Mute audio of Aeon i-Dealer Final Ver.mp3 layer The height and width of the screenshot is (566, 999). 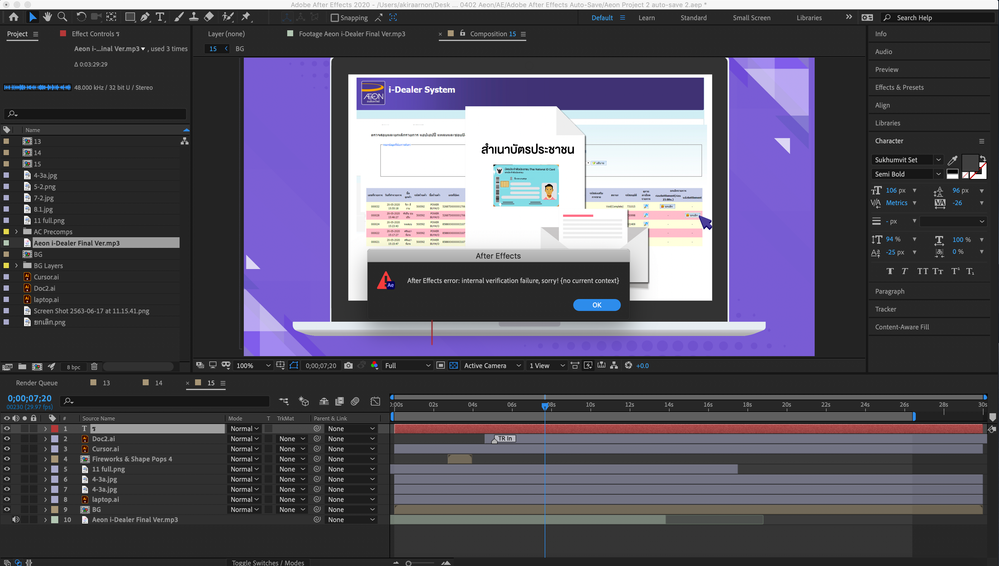click(x=15, y=519)
